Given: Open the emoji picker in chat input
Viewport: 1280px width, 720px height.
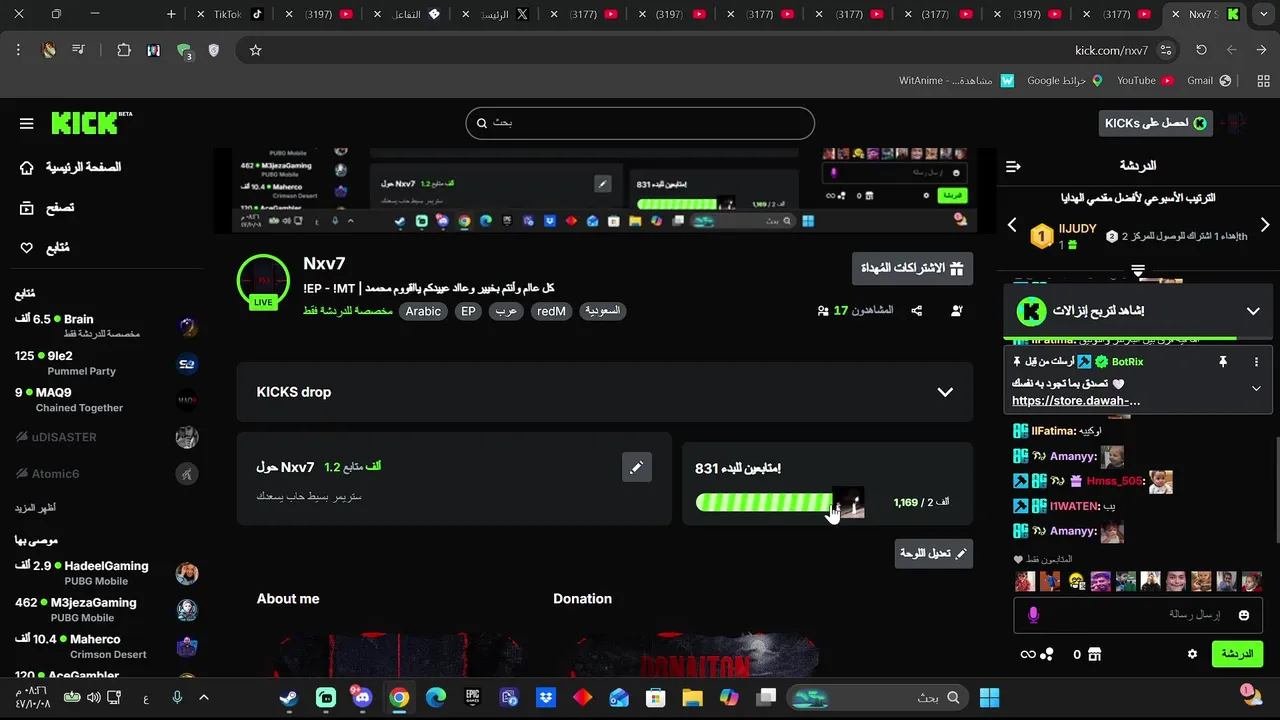Looking at the screenshot, I should click(1244, 615).
